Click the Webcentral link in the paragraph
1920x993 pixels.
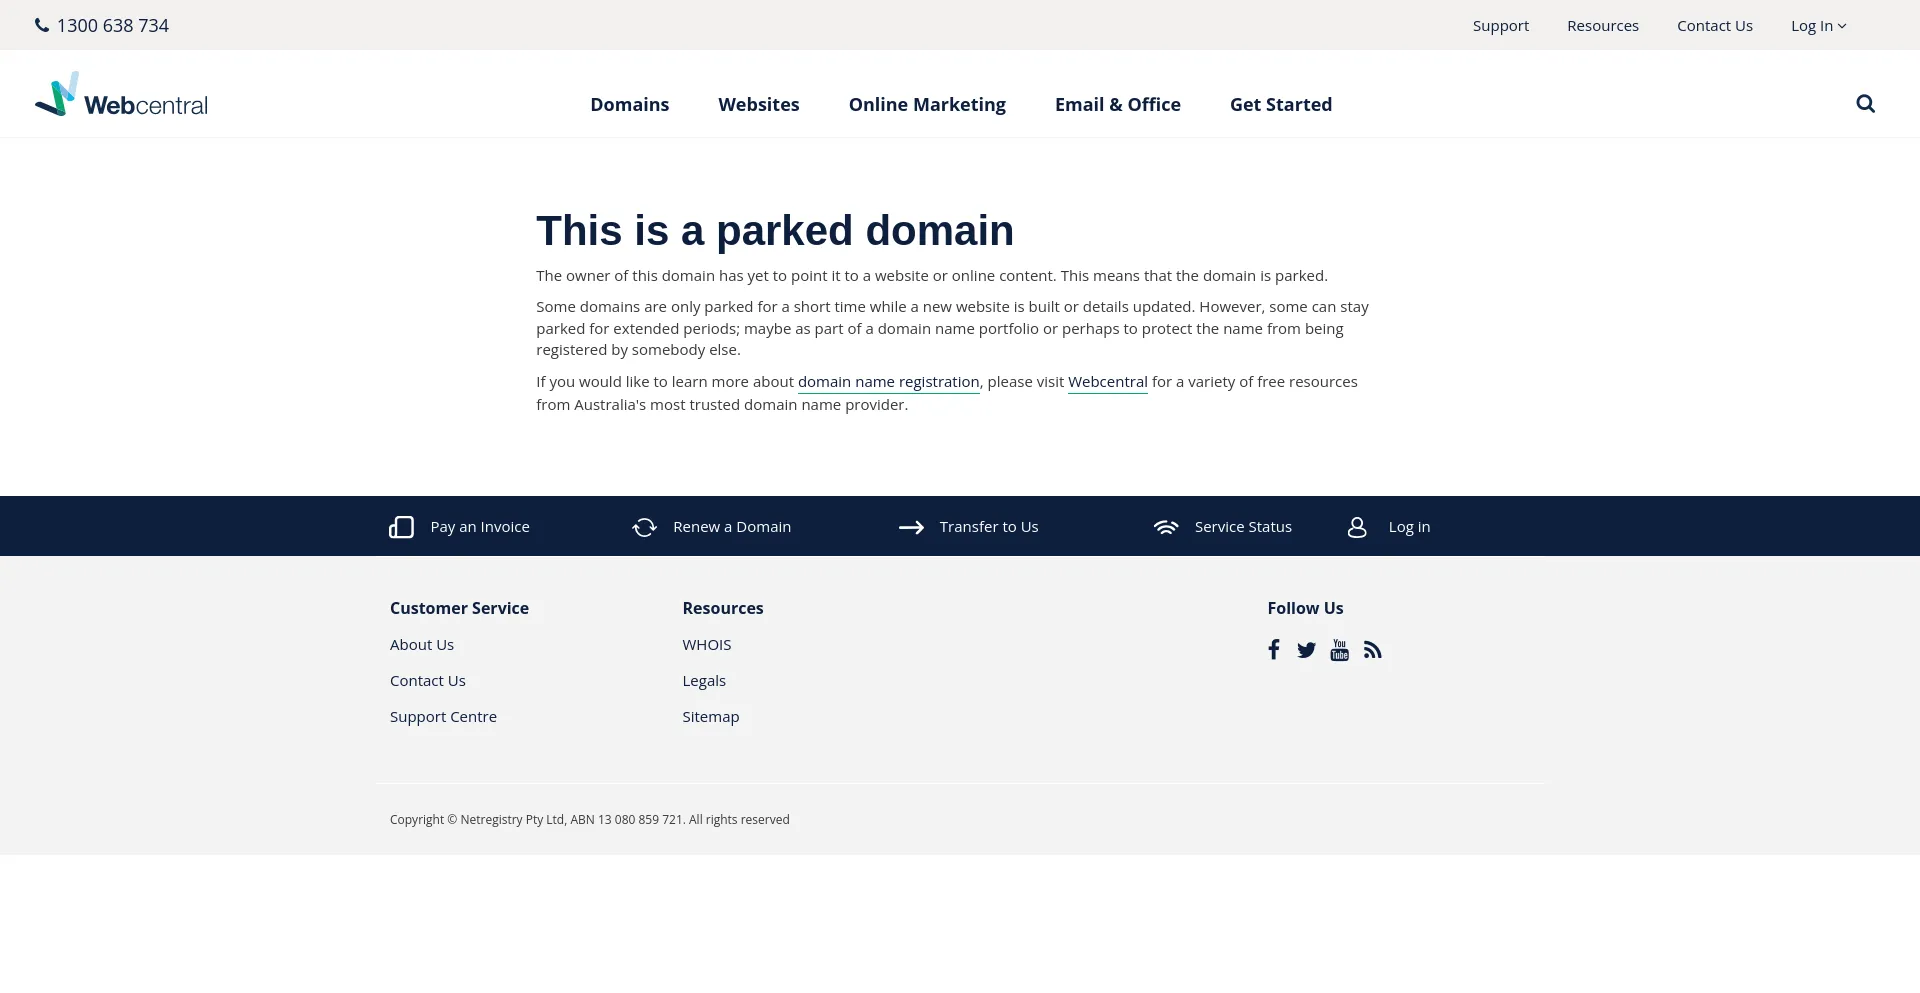[1107, 382]
